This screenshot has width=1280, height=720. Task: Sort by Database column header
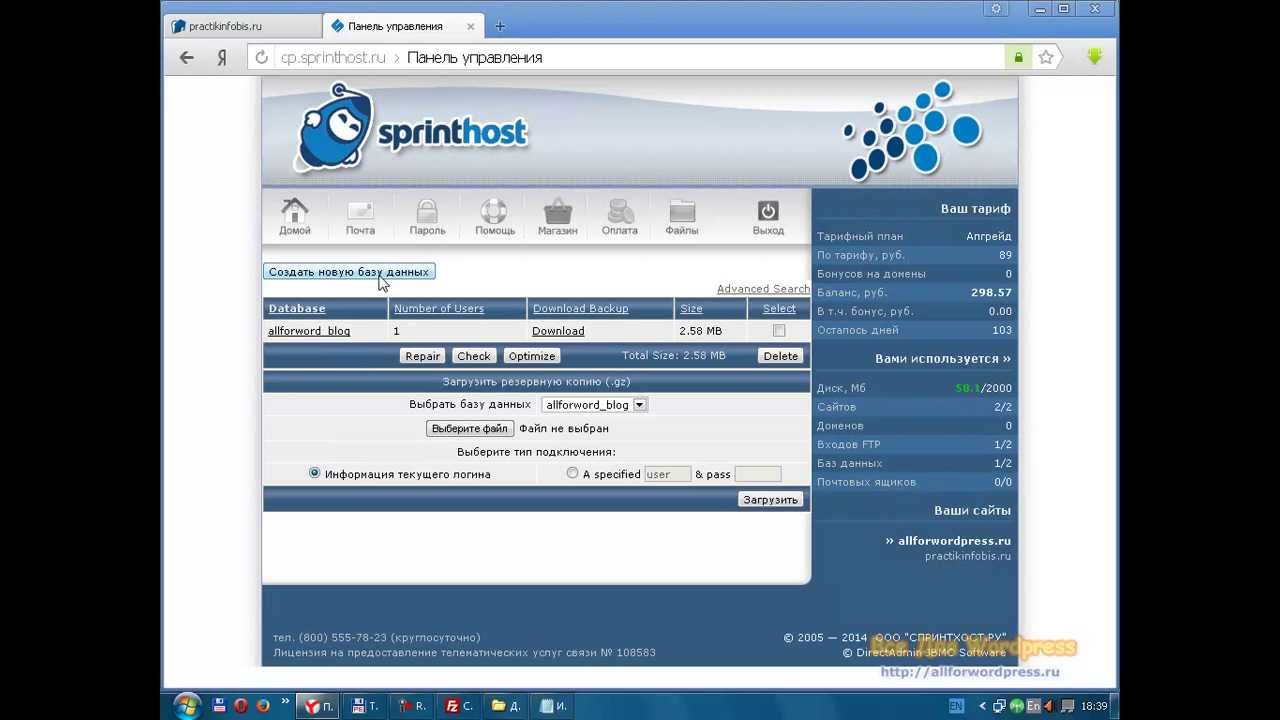pyautogui.click(x=297, y=309)
